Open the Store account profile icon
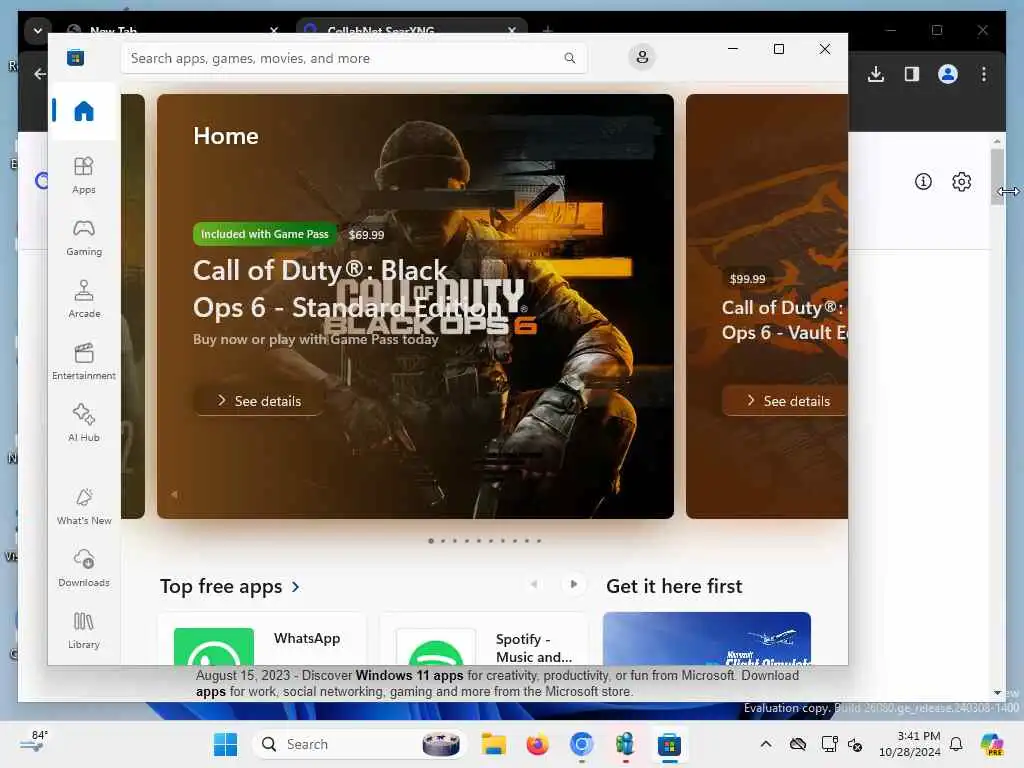This screenshot has width=1024, height=768. tap(642, 57)
